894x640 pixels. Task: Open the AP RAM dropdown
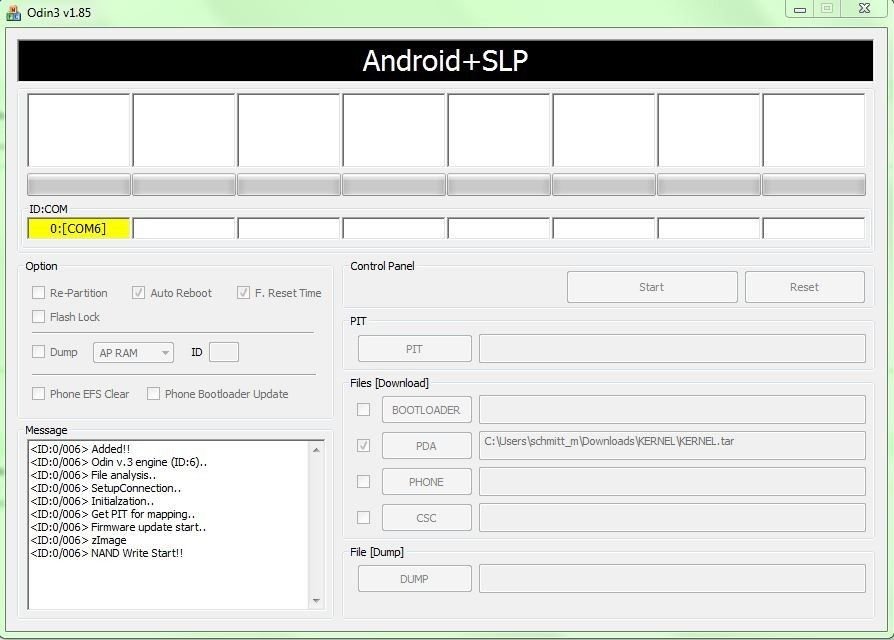click(x=133, y=353)
